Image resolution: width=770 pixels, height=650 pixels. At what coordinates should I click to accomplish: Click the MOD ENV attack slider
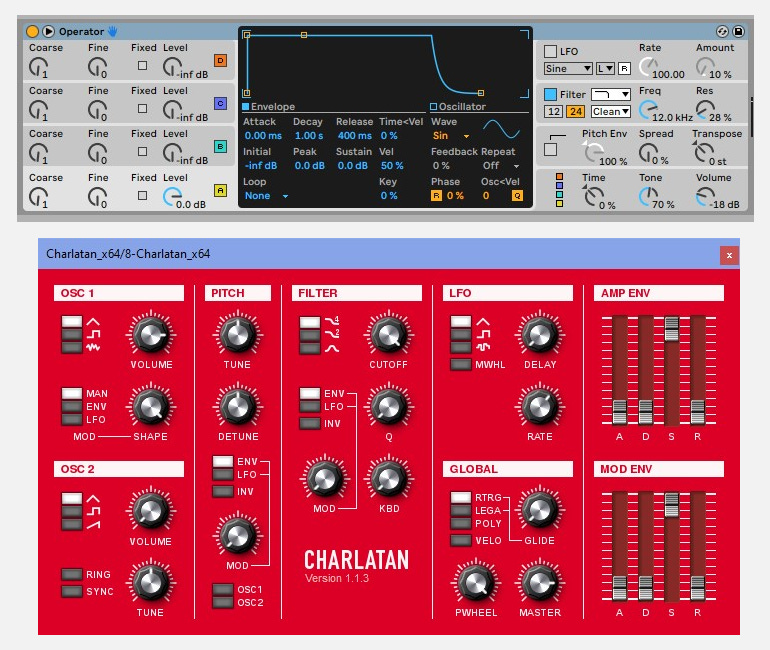(x=619, y=588)
